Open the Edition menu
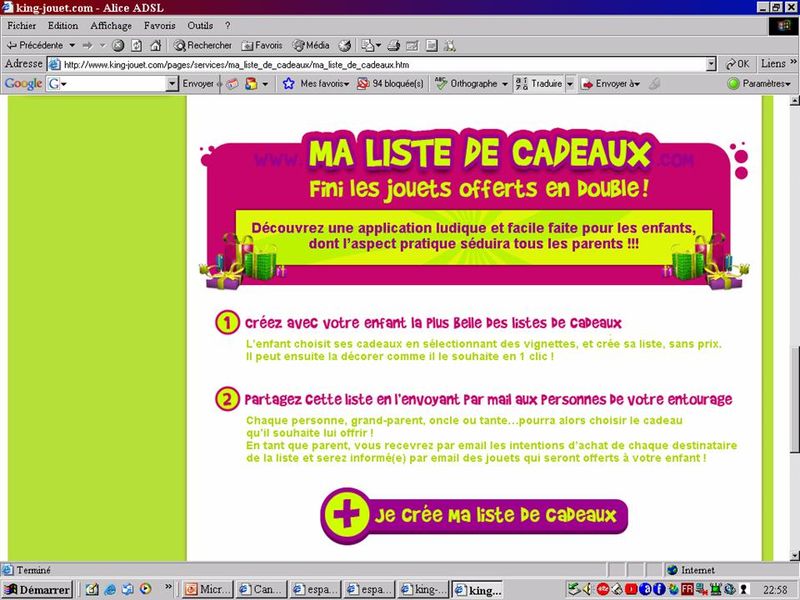The height and width of the screenshot is (600, 800). tap(63, 26)
